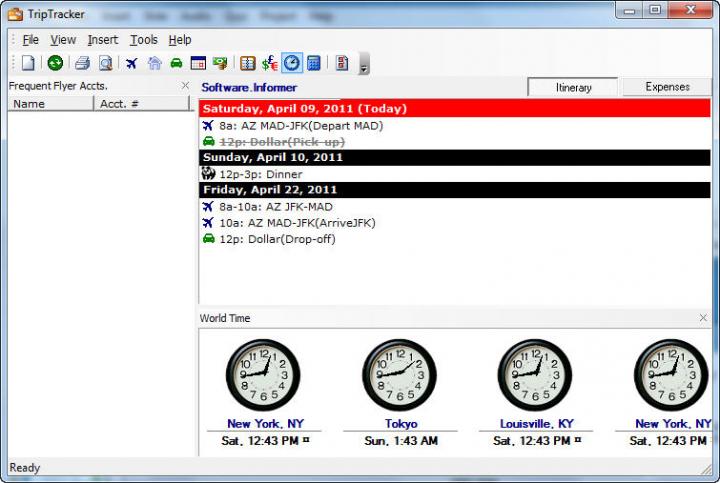
Task: Insert a flight using airplane toolbar icon
Action: pyautogui.click(x=131, y=63)
